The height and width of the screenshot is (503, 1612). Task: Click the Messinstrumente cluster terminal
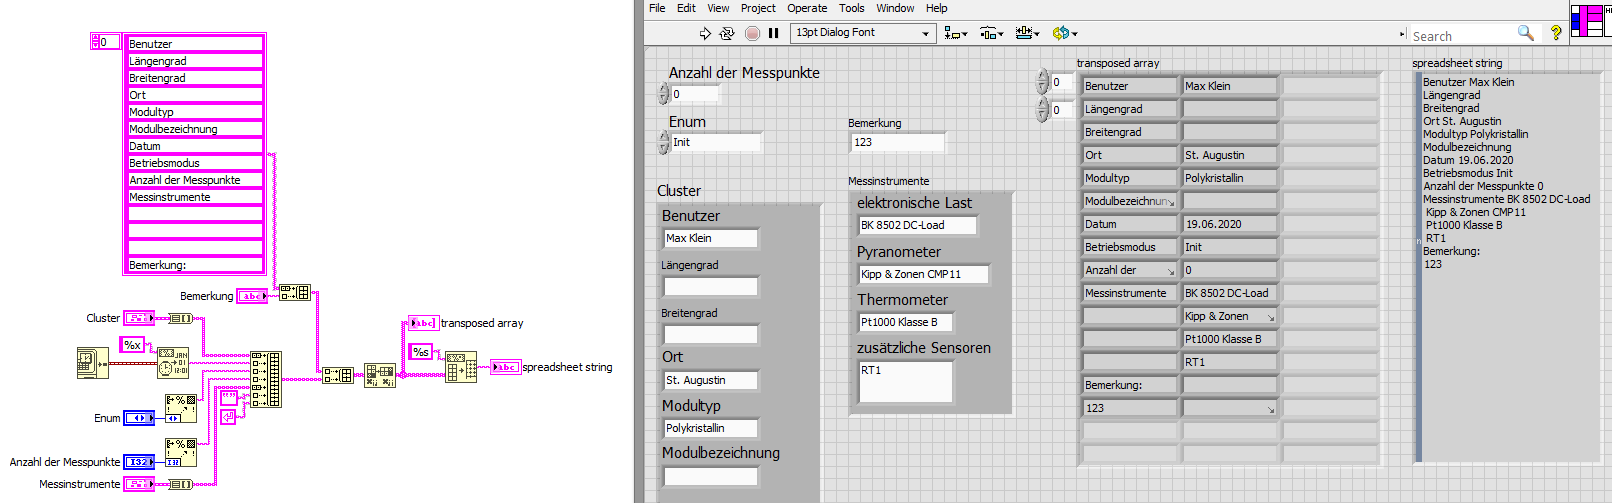coord(139,484)
